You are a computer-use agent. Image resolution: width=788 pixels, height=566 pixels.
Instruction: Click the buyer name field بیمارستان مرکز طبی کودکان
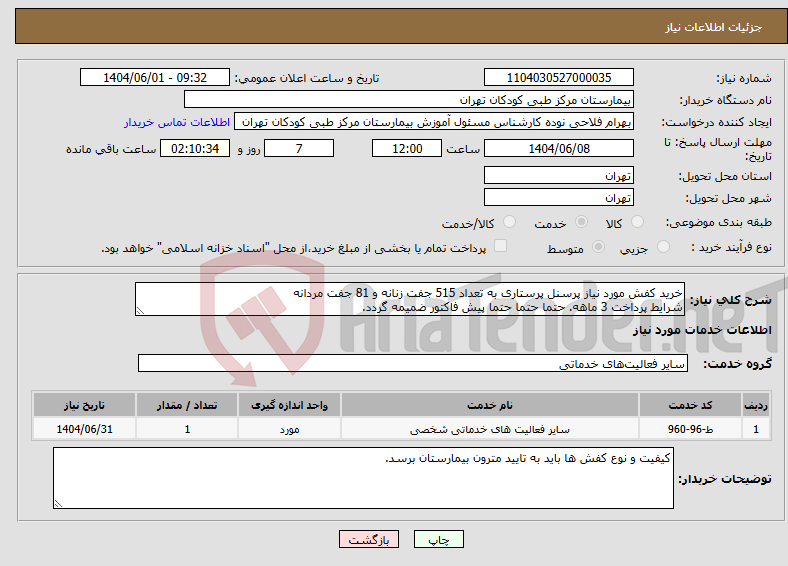(x=409, y=100)
